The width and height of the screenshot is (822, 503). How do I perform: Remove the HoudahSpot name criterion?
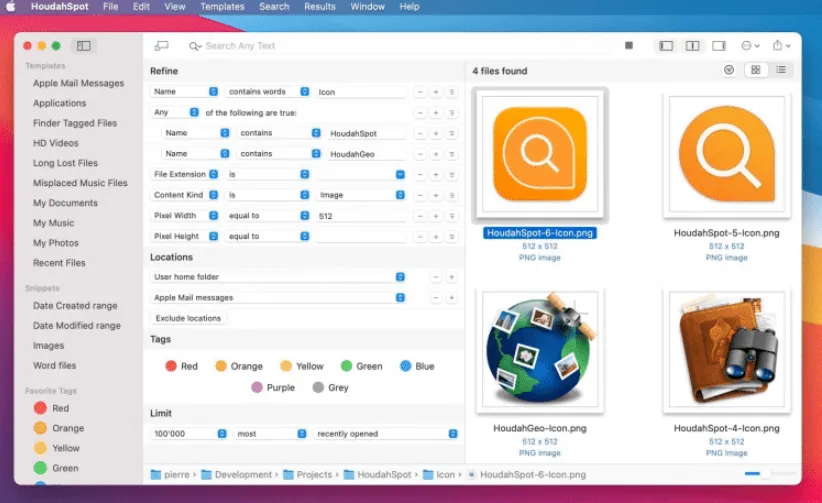[x=420, y=133]
